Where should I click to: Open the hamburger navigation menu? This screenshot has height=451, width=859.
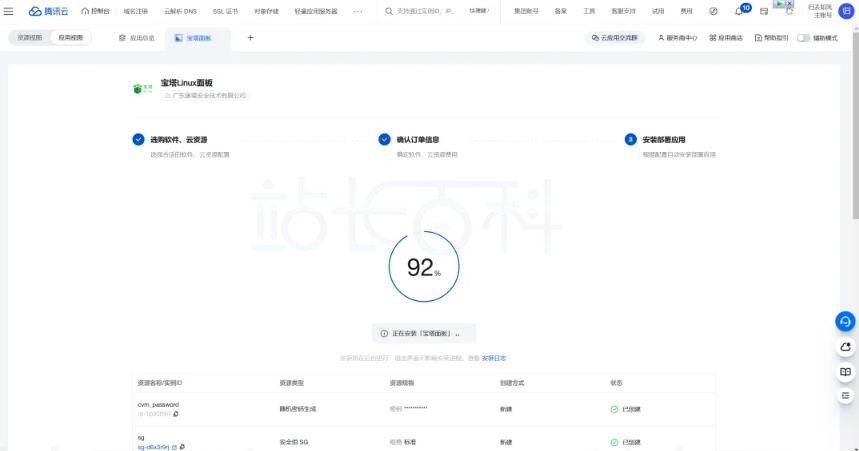pos(9,11)
